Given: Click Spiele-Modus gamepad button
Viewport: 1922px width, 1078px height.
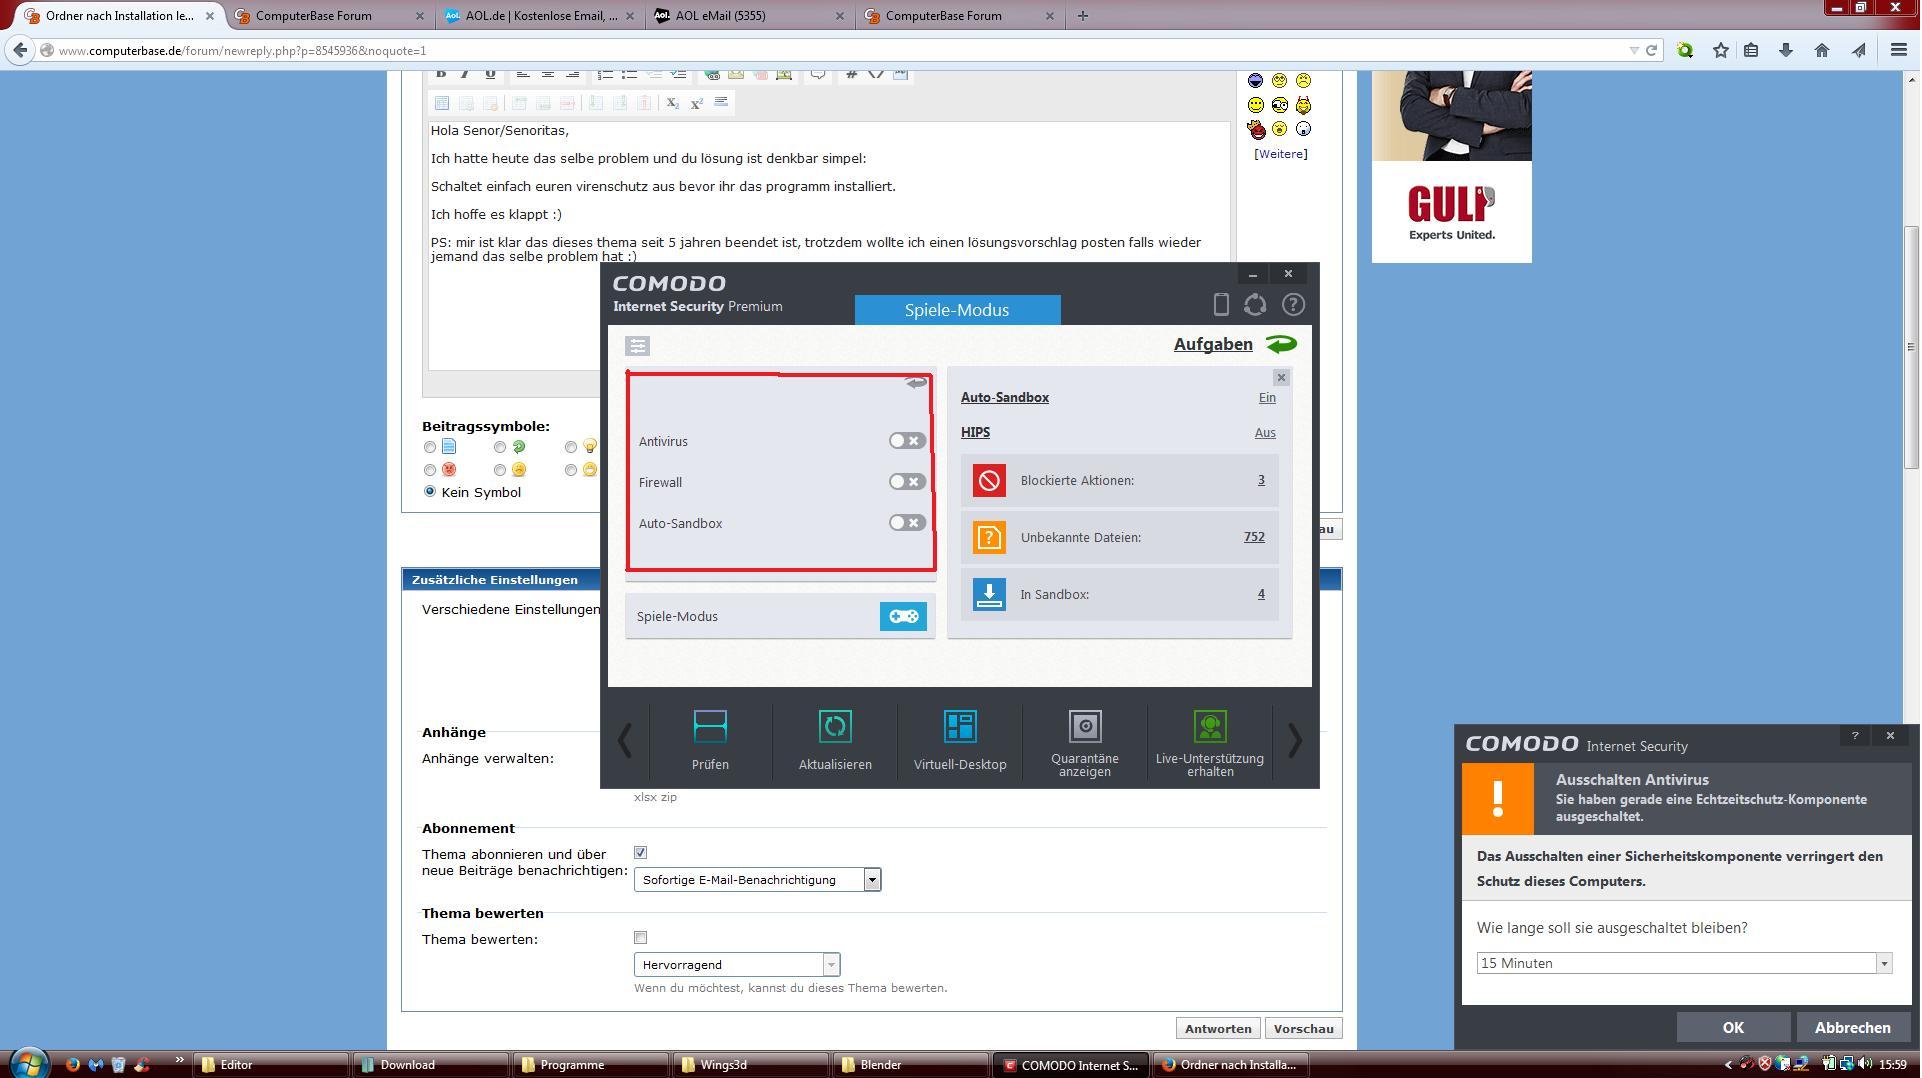Looking at the screenshot, I should click(903, 616).
